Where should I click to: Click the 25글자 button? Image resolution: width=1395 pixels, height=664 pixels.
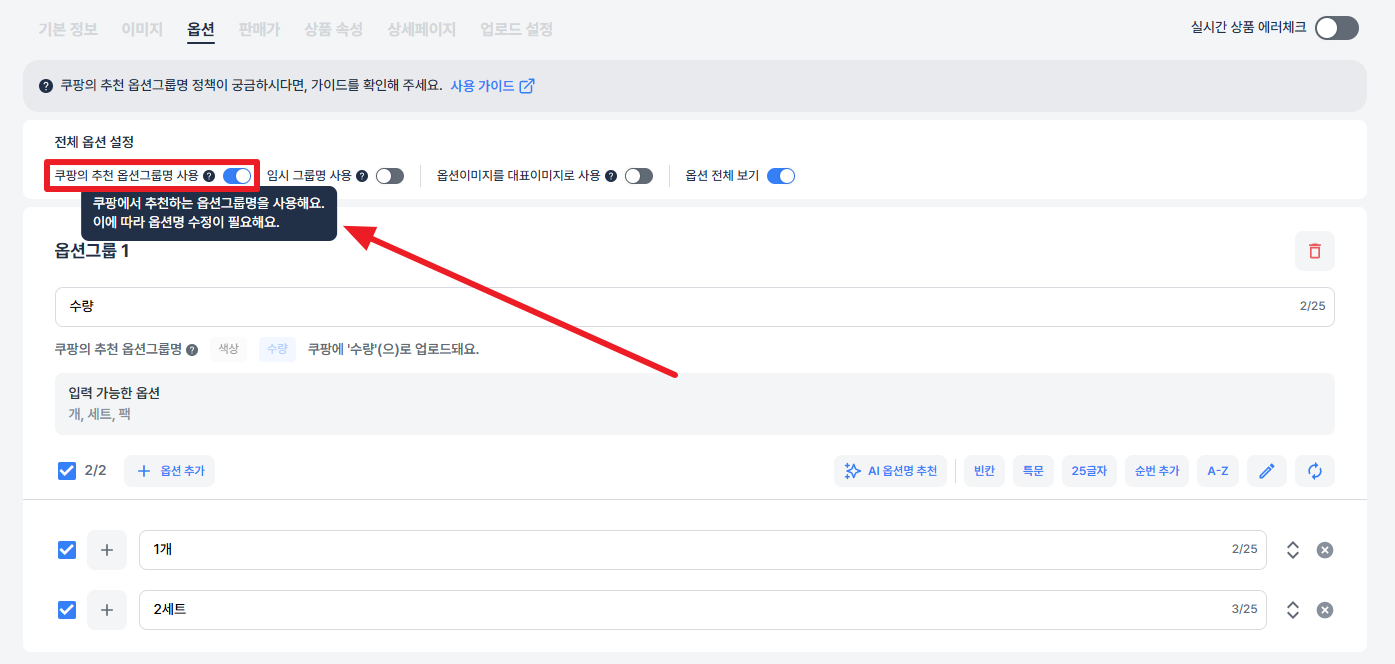(x=1089, y=471)
